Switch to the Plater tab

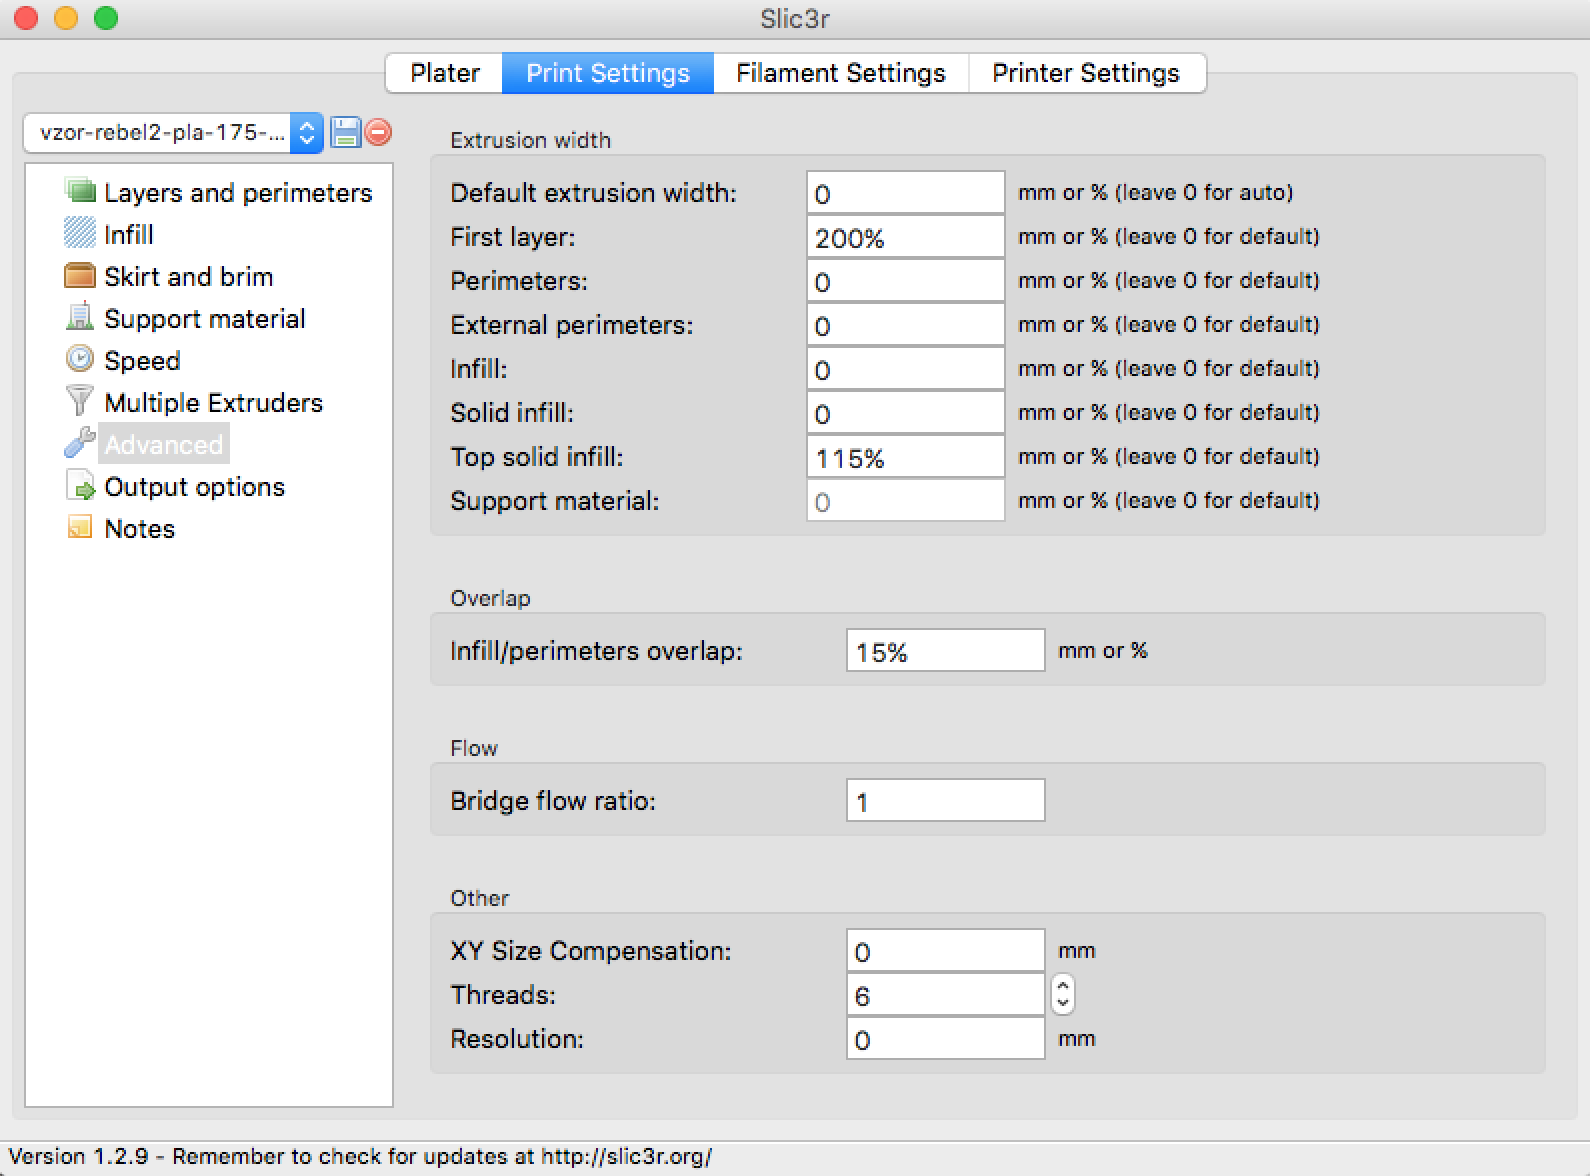[445, 73]
